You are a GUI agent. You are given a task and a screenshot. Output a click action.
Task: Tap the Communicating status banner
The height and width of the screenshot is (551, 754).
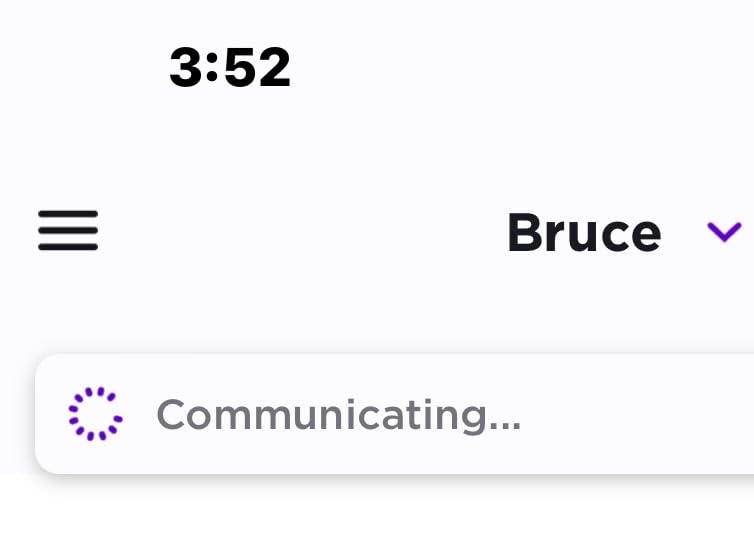400,414
